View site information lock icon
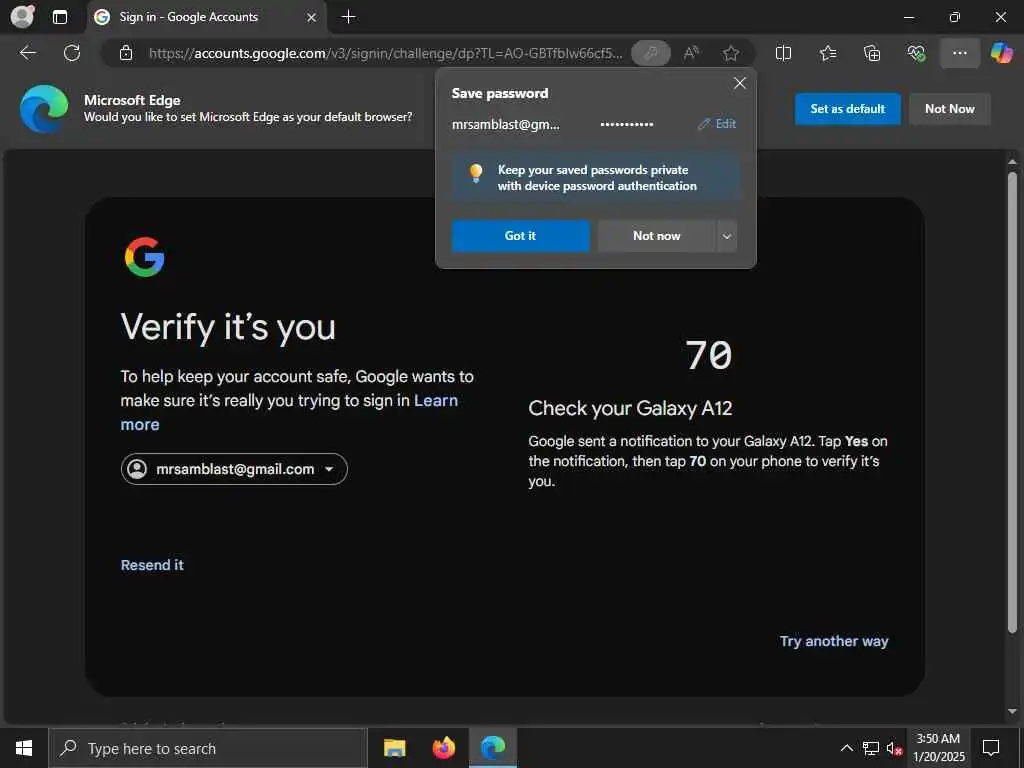 [126, 53]
